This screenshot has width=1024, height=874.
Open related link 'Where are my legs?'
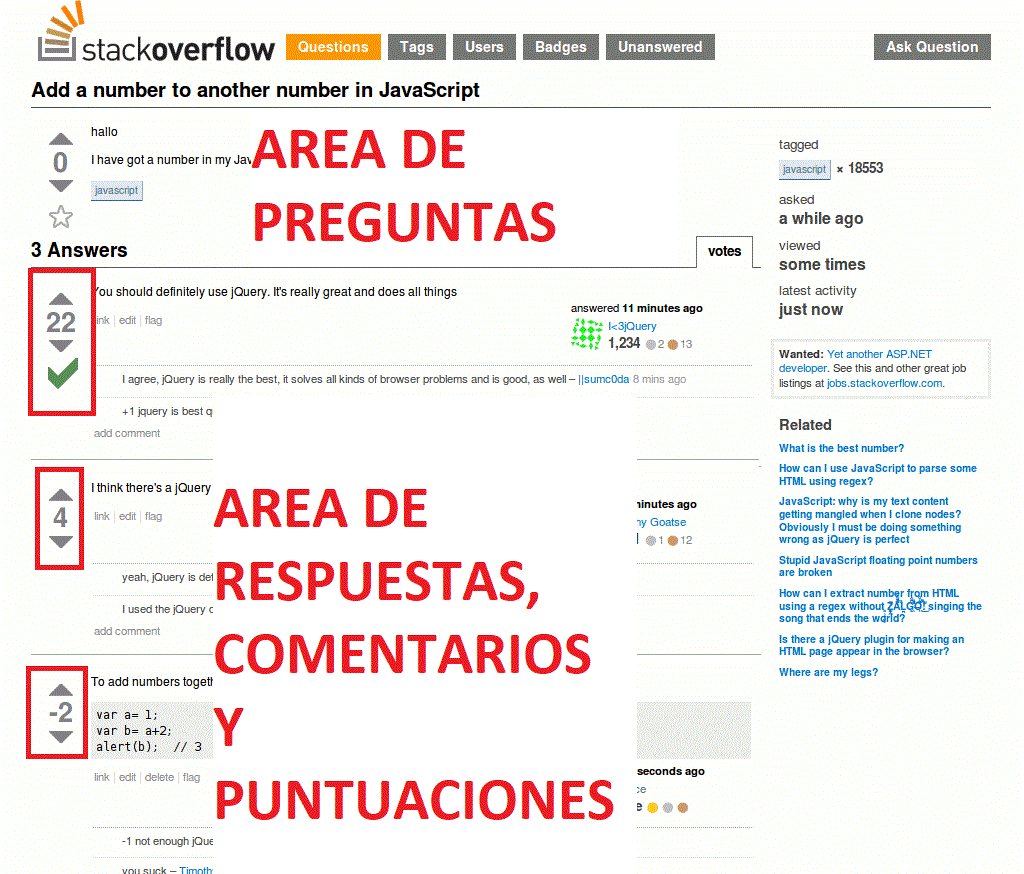[828, 672]
